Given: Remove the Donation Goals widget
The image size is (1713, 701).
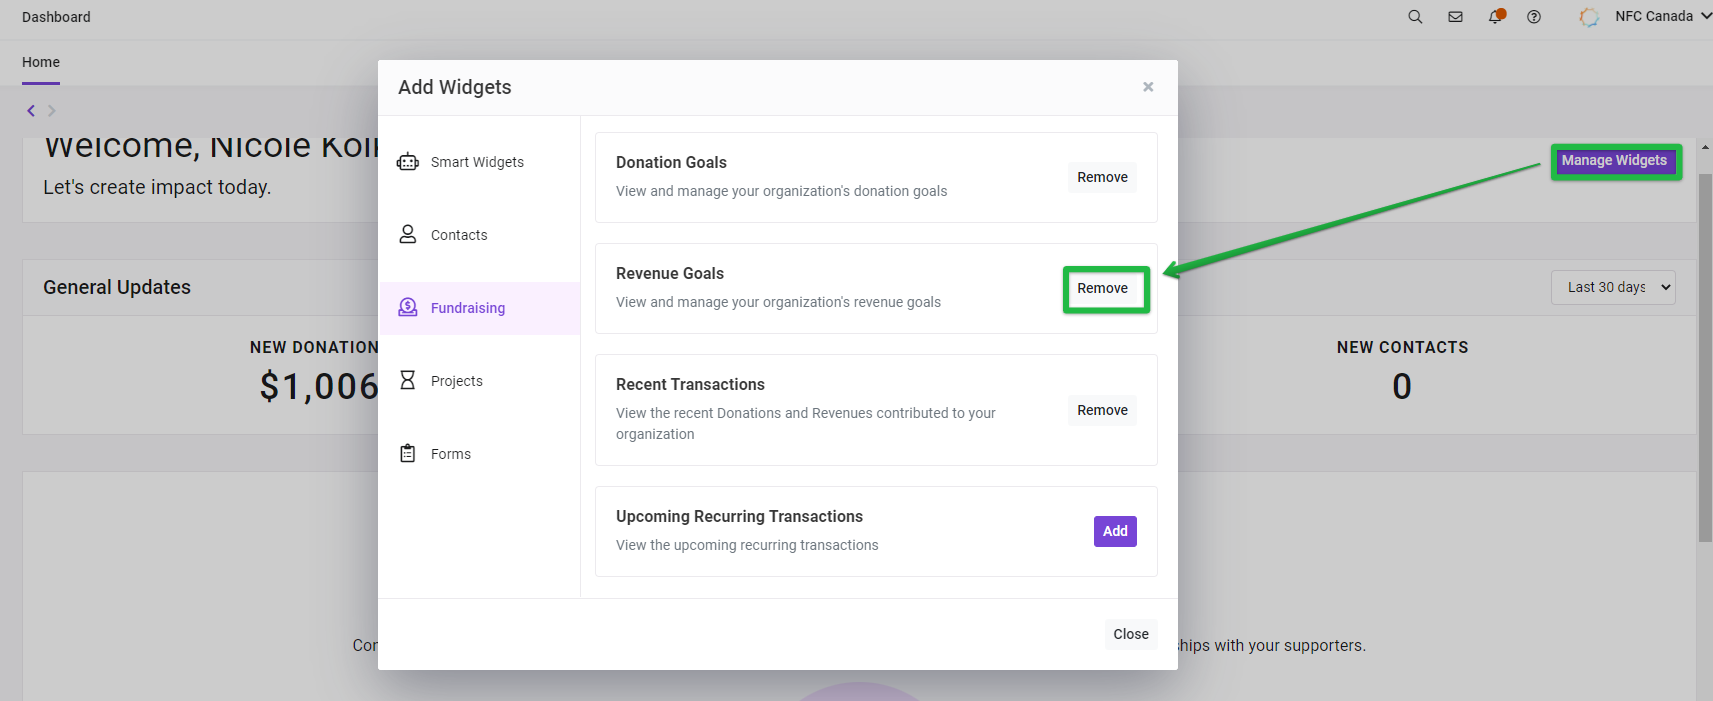Looking at the screenshot, I should 1102,177.
